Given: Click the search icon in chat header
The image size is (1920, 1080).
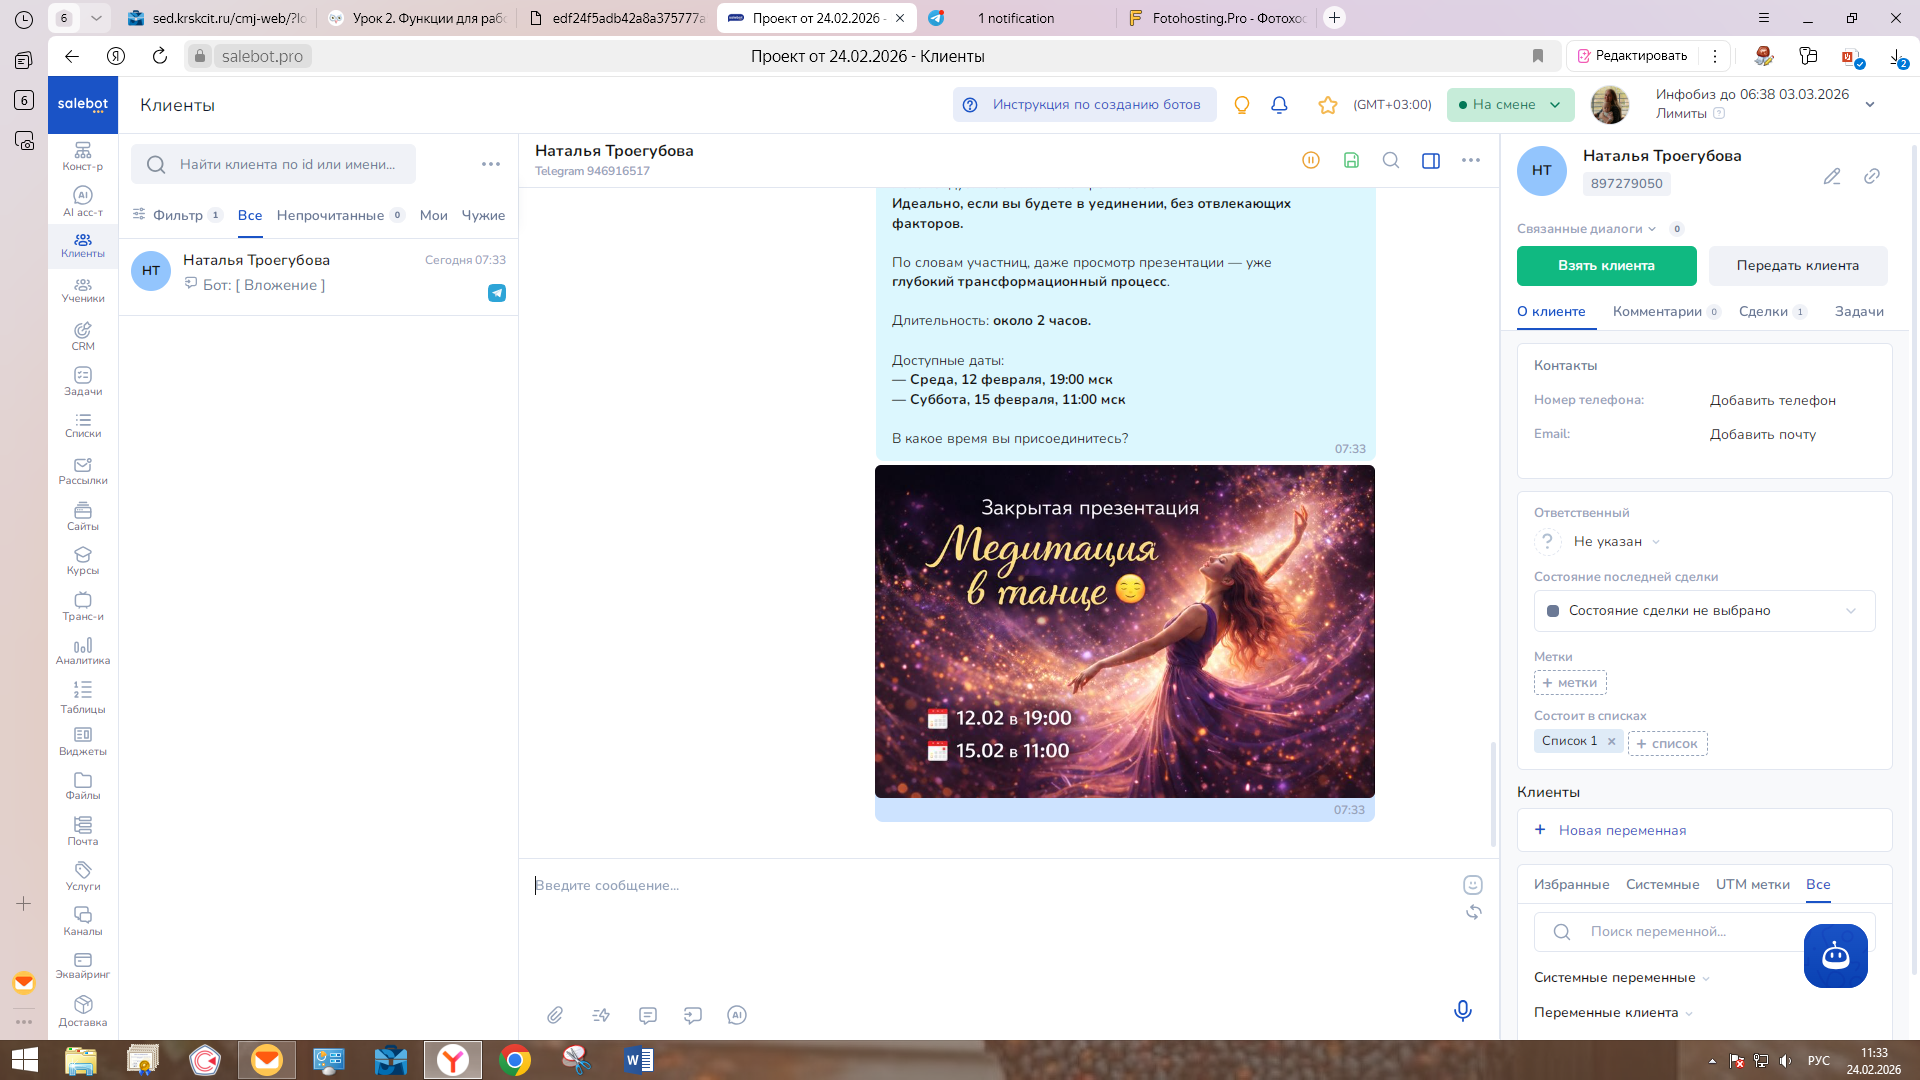Looking at the screenshot, I should 1390,160.
